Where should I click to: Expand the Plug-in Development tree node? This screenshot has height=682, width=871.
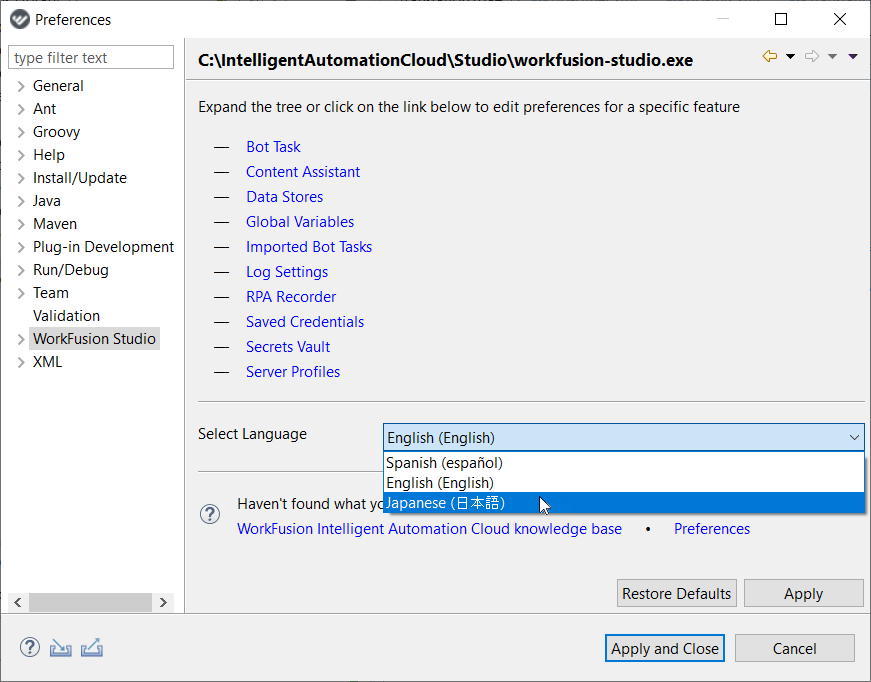(x=21, y=247)
